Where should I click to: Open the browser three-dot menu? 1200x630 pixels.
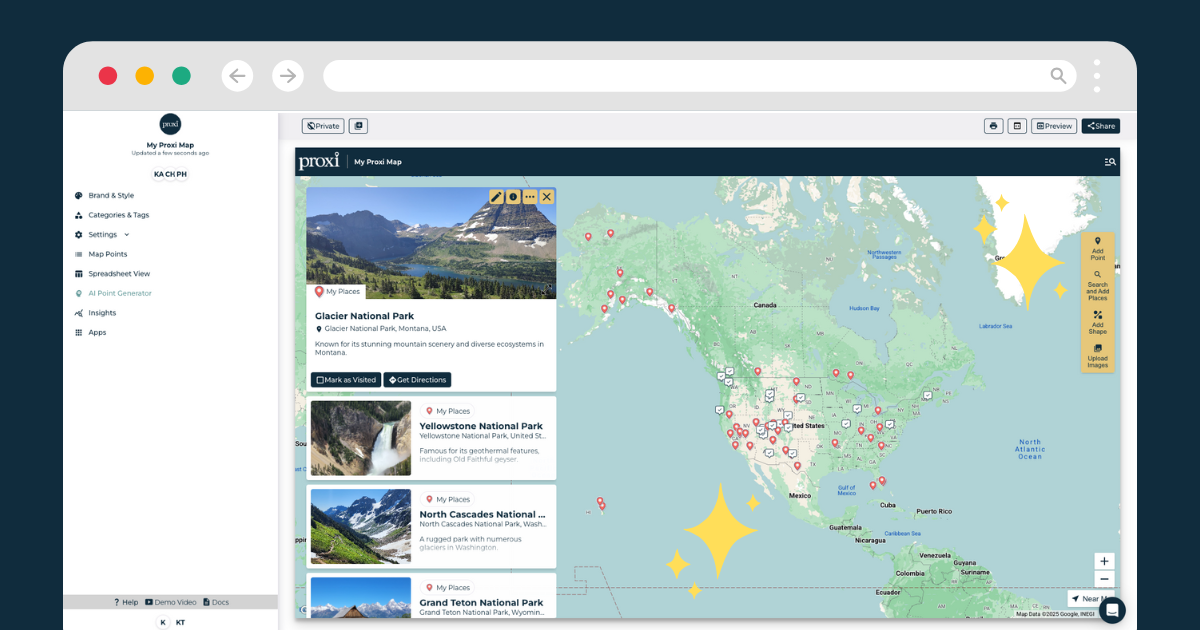point(1097,76)
